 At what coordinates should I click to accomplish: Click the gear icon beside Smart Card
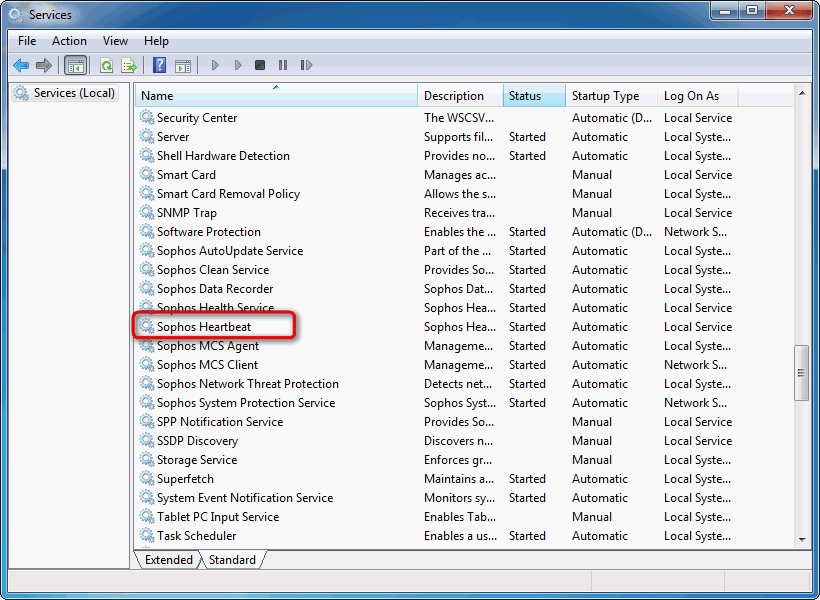click(147, 174)
